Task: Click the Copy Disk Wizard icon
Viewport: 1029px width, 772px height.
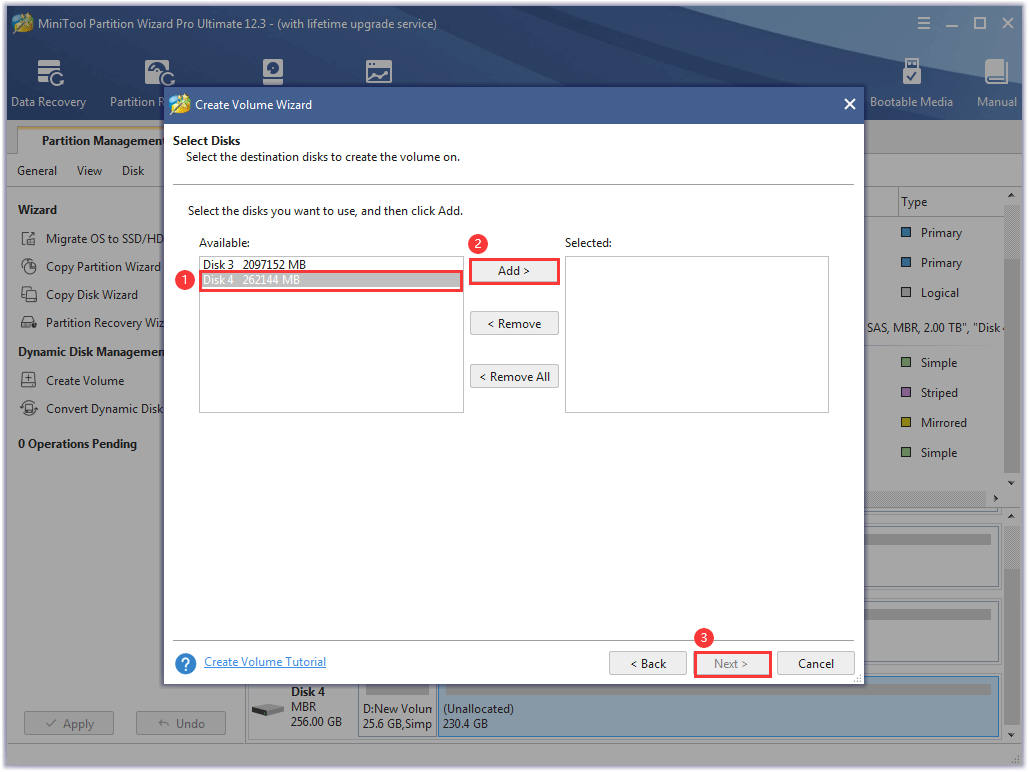Action: point(28,294)
